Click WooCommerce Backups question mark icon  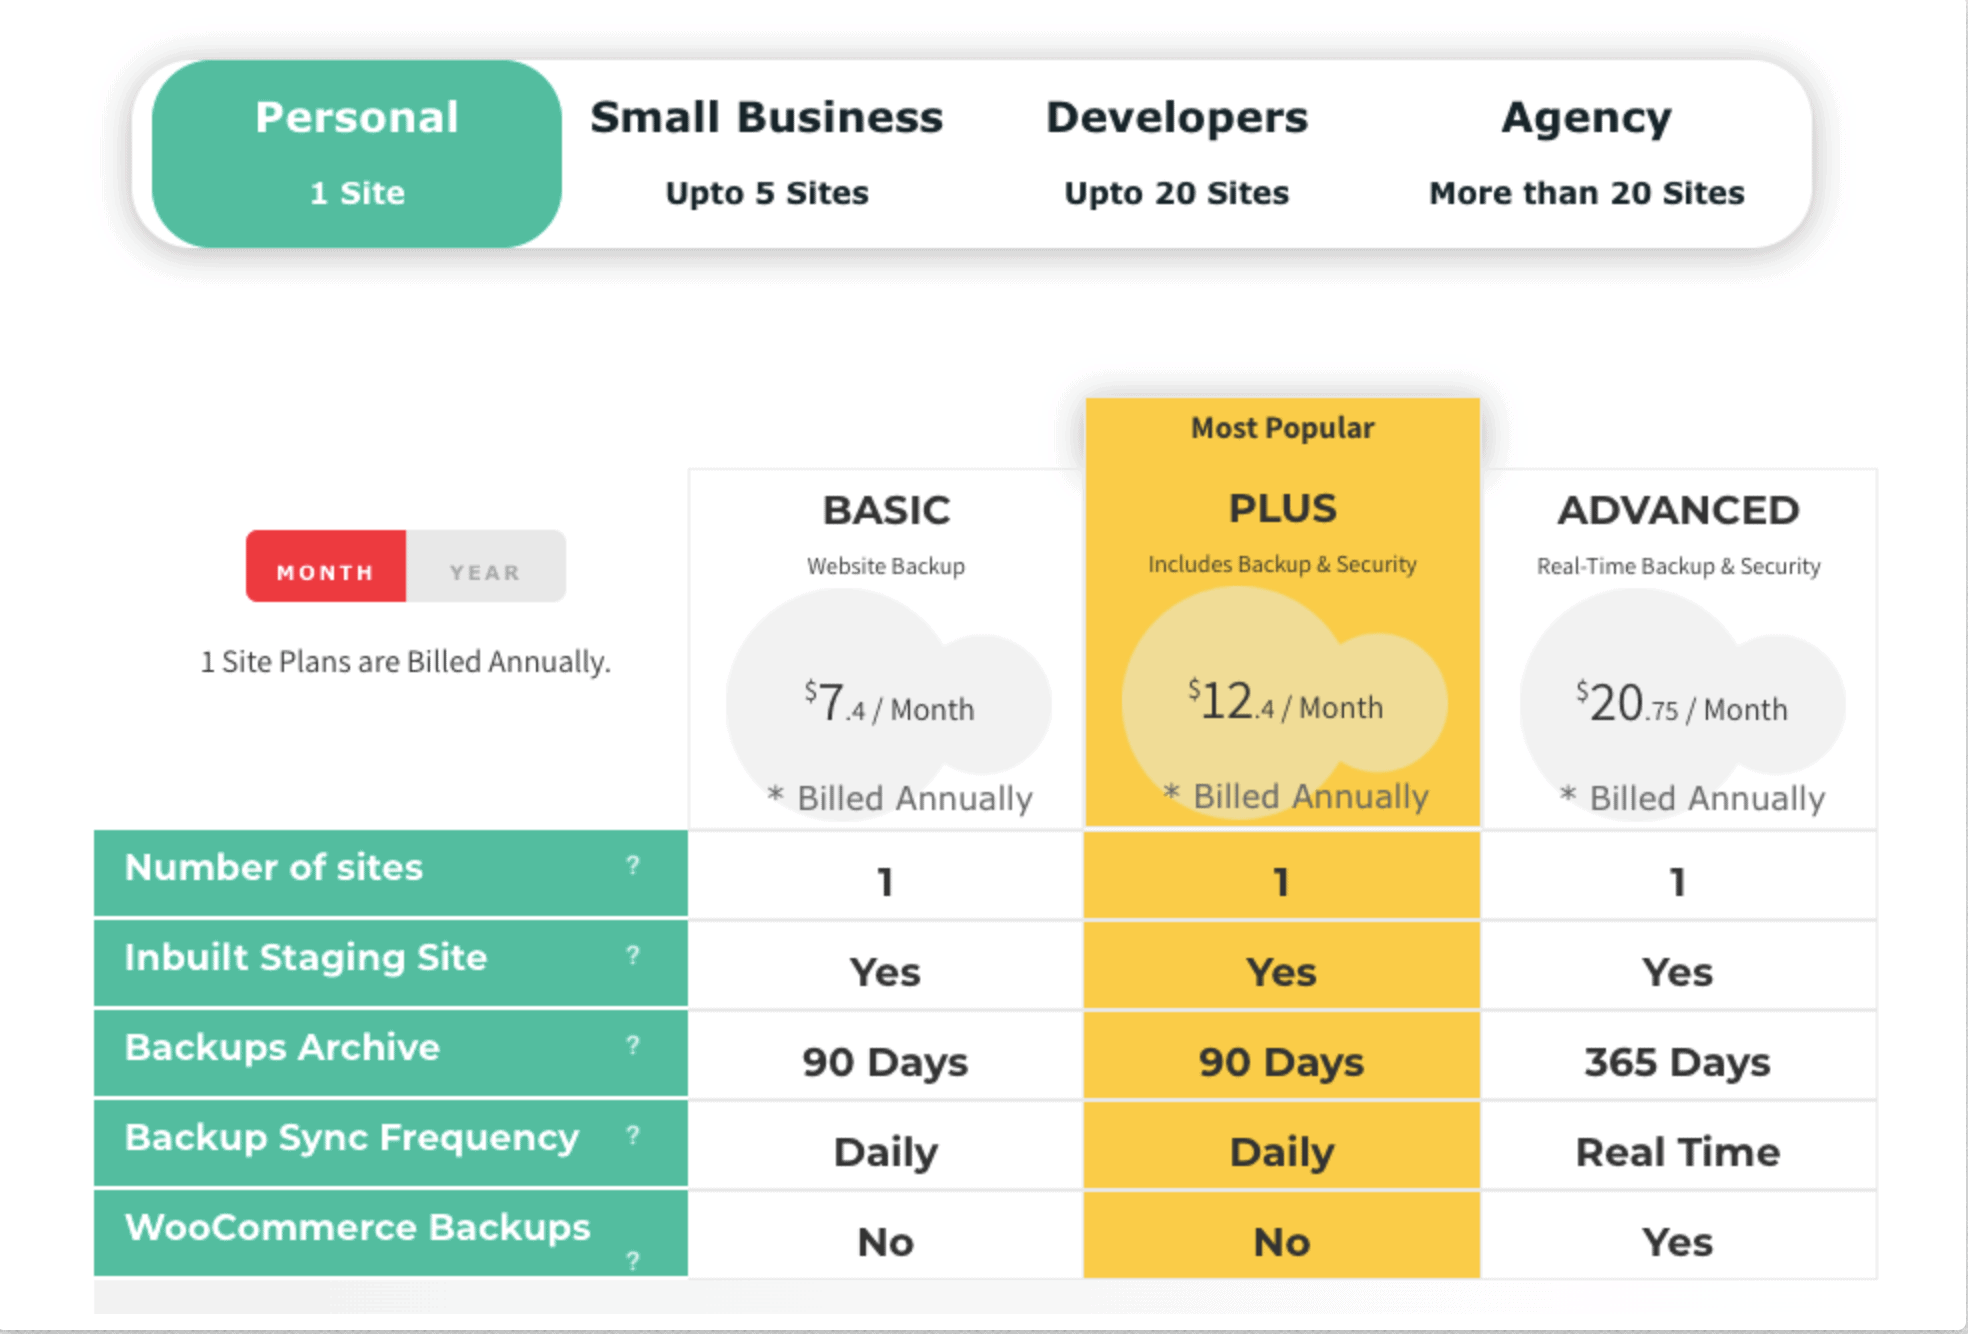pos(632,1260)
